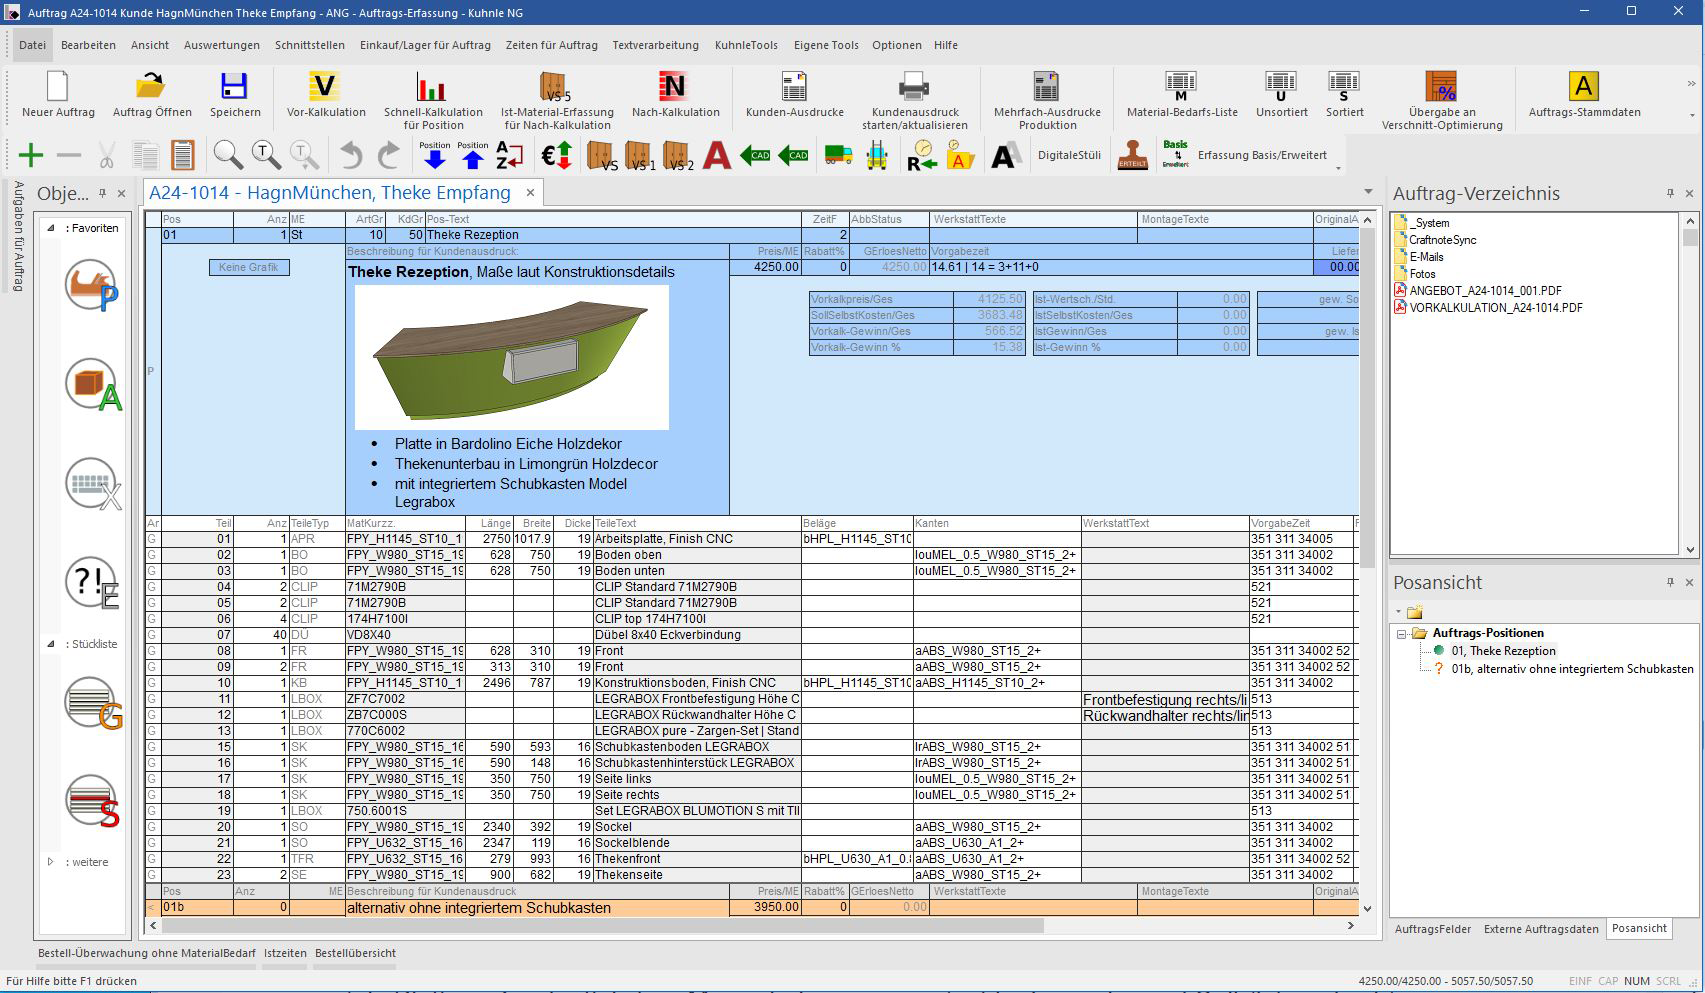Click the Vor-Kalkulation toolbar icon

point(325,87)
